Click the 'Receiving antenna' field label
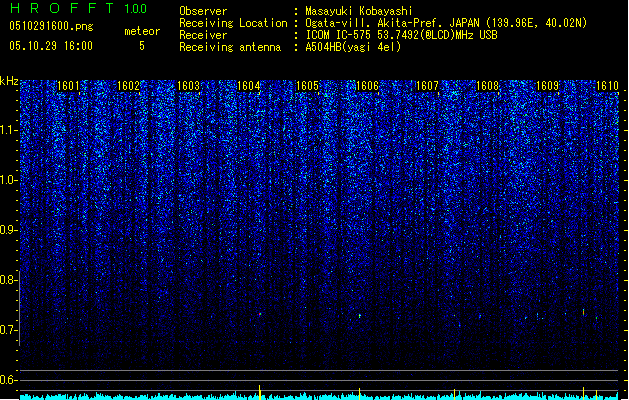 (230, 47)
